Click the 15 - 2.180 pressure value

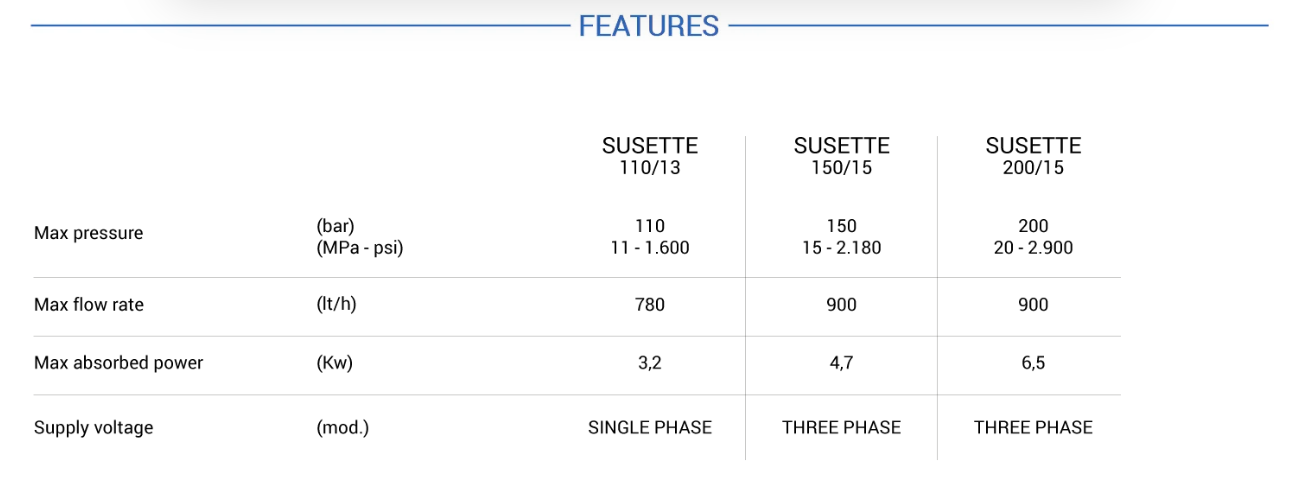point(841,248)
